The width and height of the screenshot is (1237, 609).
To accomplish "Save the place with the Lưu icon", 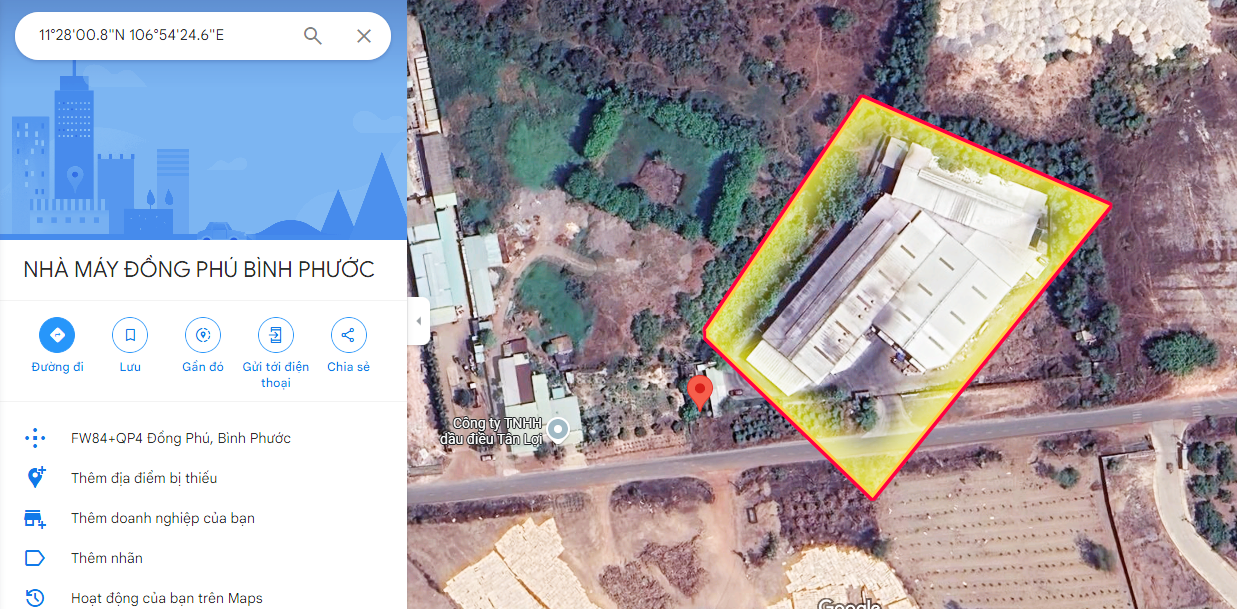I will click(130, 335).
